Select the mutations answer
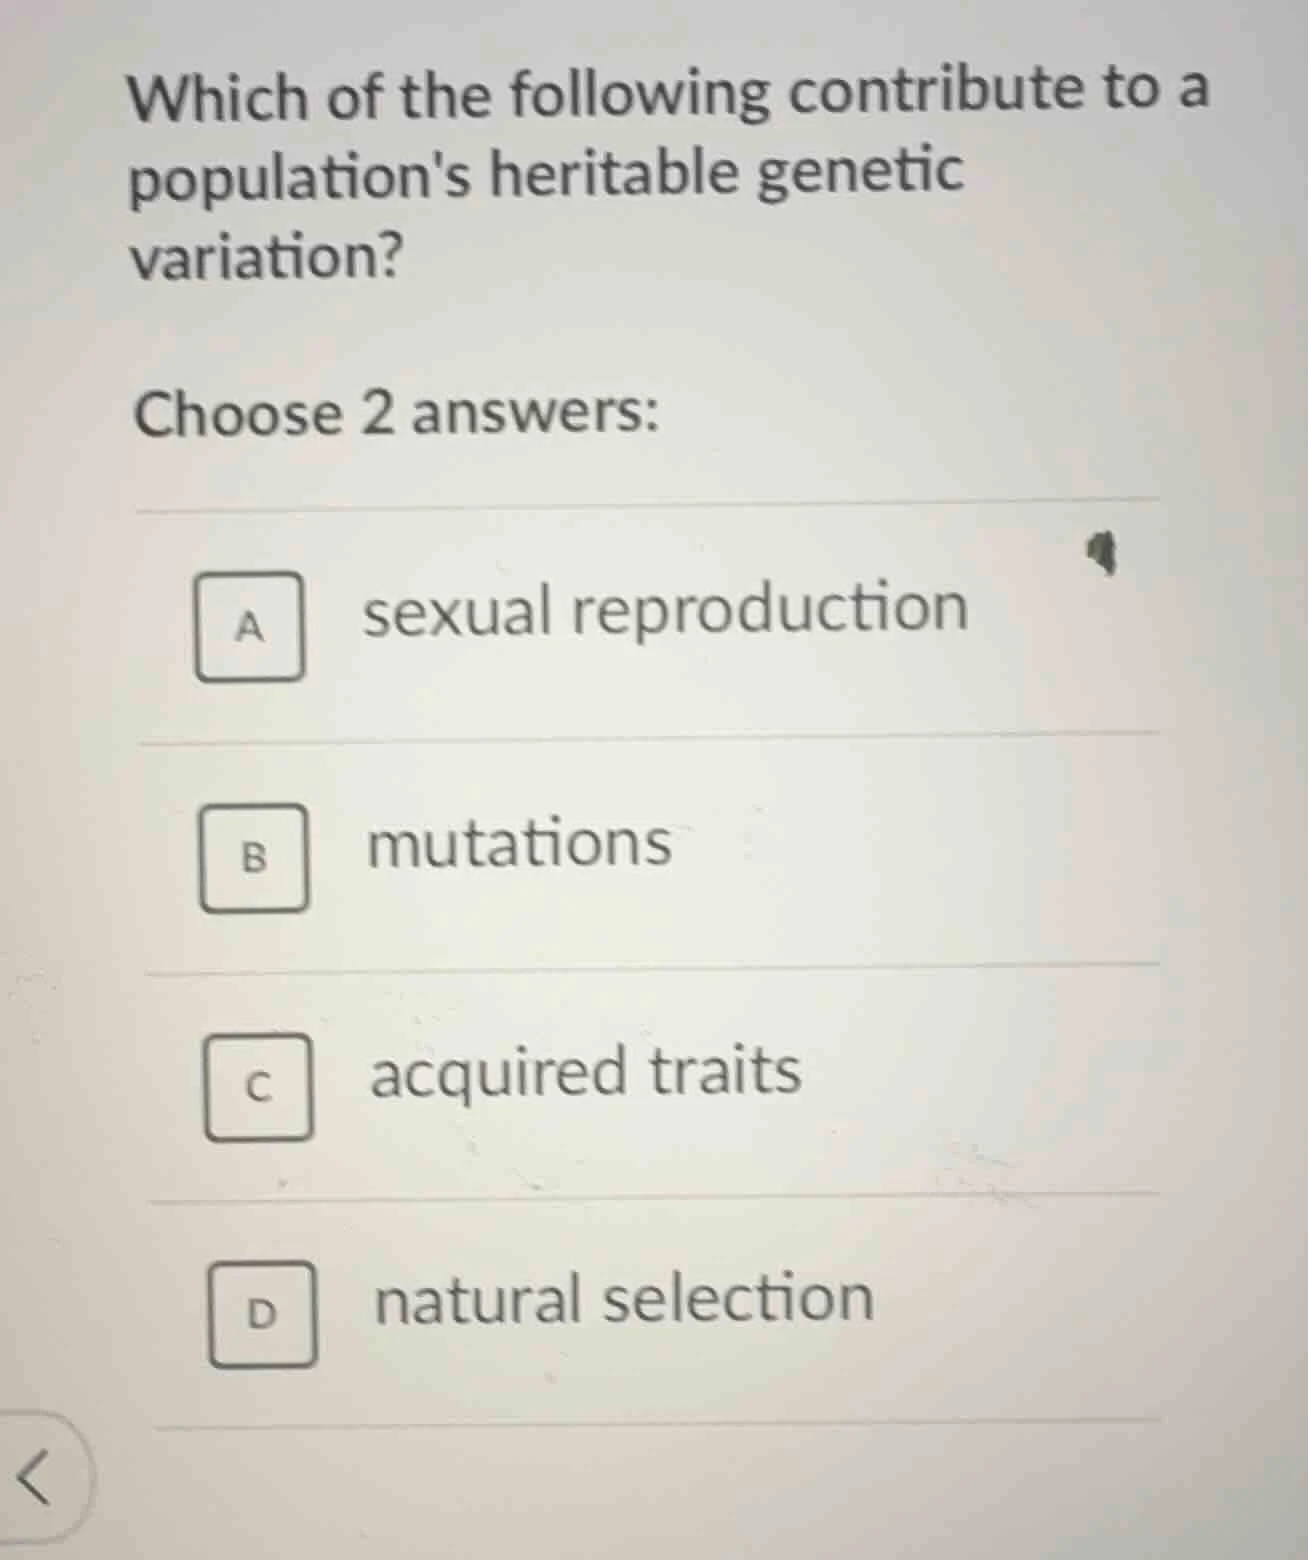The height and width of the screenshot is (1560, 1308). tap(519, 843)
